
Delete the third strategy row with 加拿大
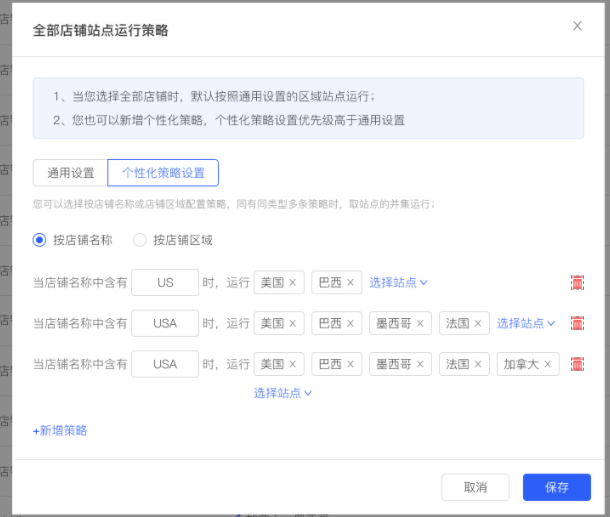pyautogui.click(x=577, y=364)
